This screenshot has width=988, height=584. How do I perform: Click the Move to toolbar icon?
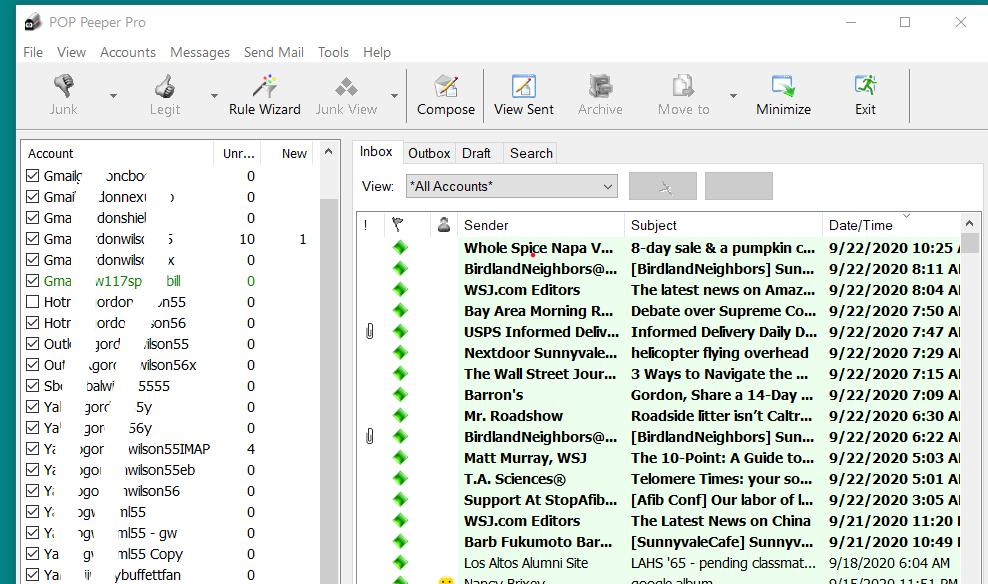click(x=683, y=86)
